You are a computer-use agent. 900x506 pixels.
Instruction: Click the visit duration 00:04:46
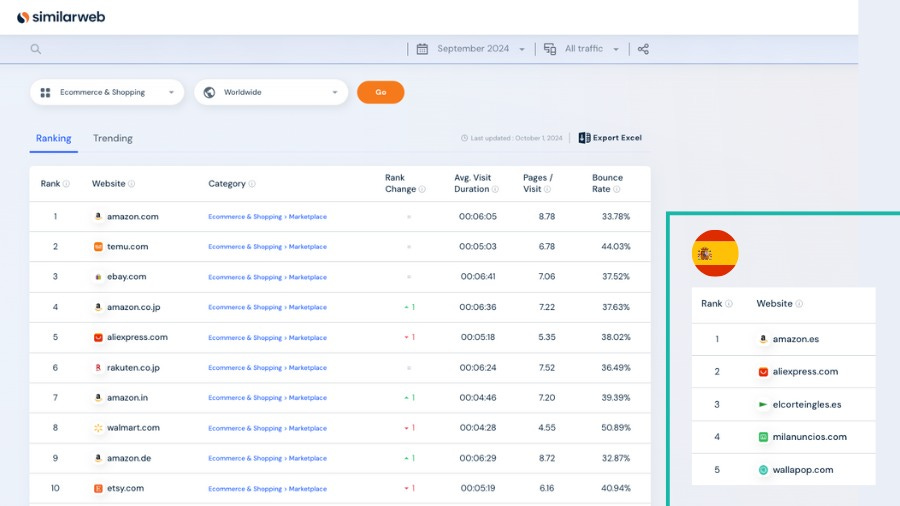[478, 398]
